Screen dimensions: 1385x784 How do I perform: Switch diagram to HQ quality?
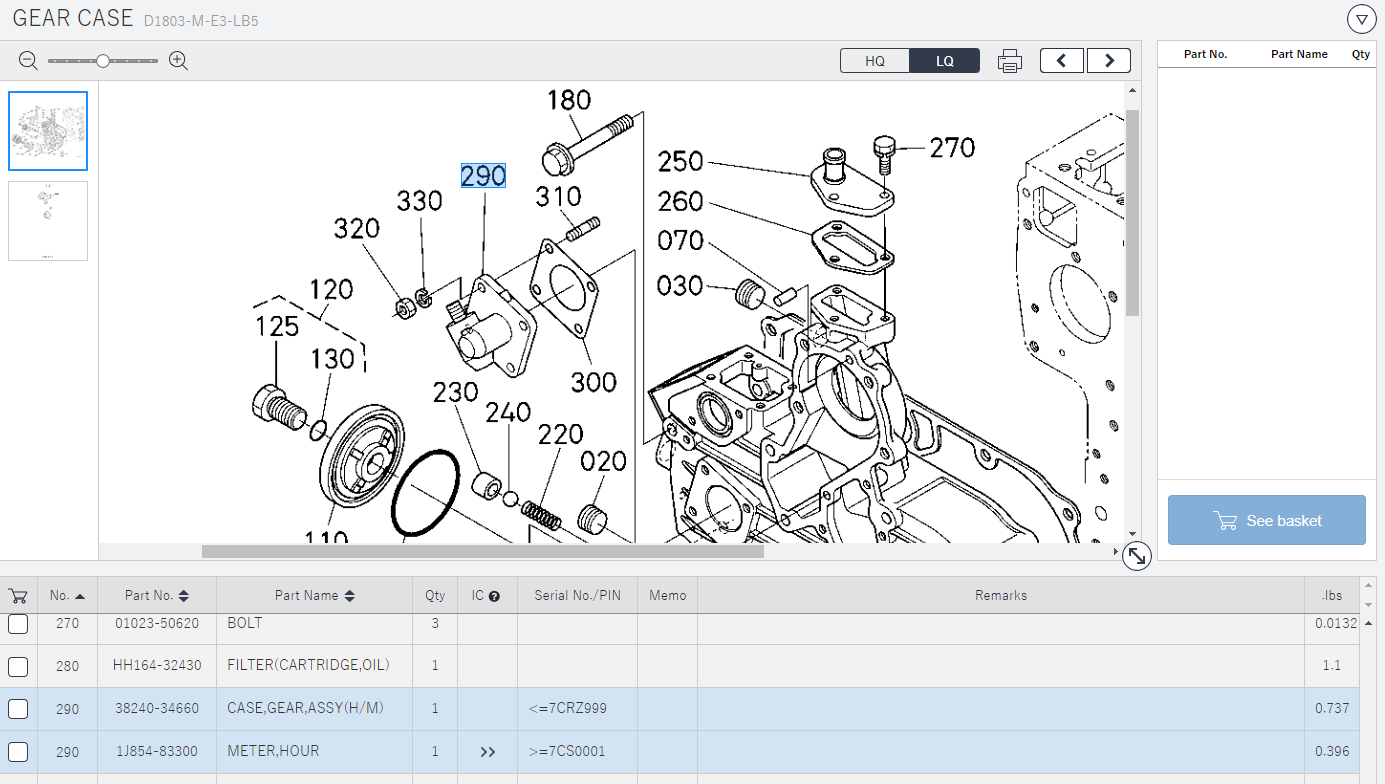875,61
